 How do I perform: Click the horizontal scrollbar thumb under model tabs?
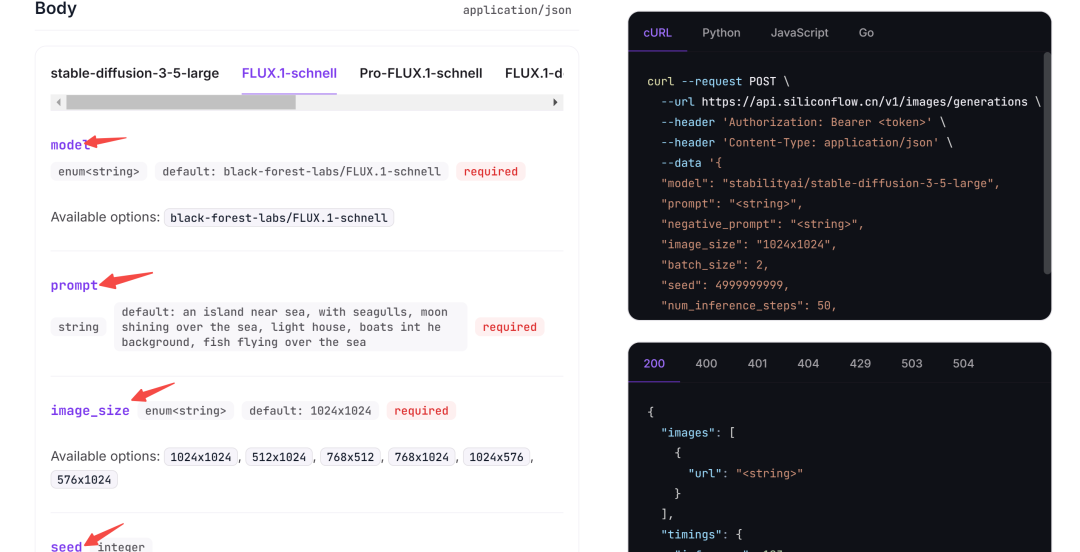coord(181,102)
